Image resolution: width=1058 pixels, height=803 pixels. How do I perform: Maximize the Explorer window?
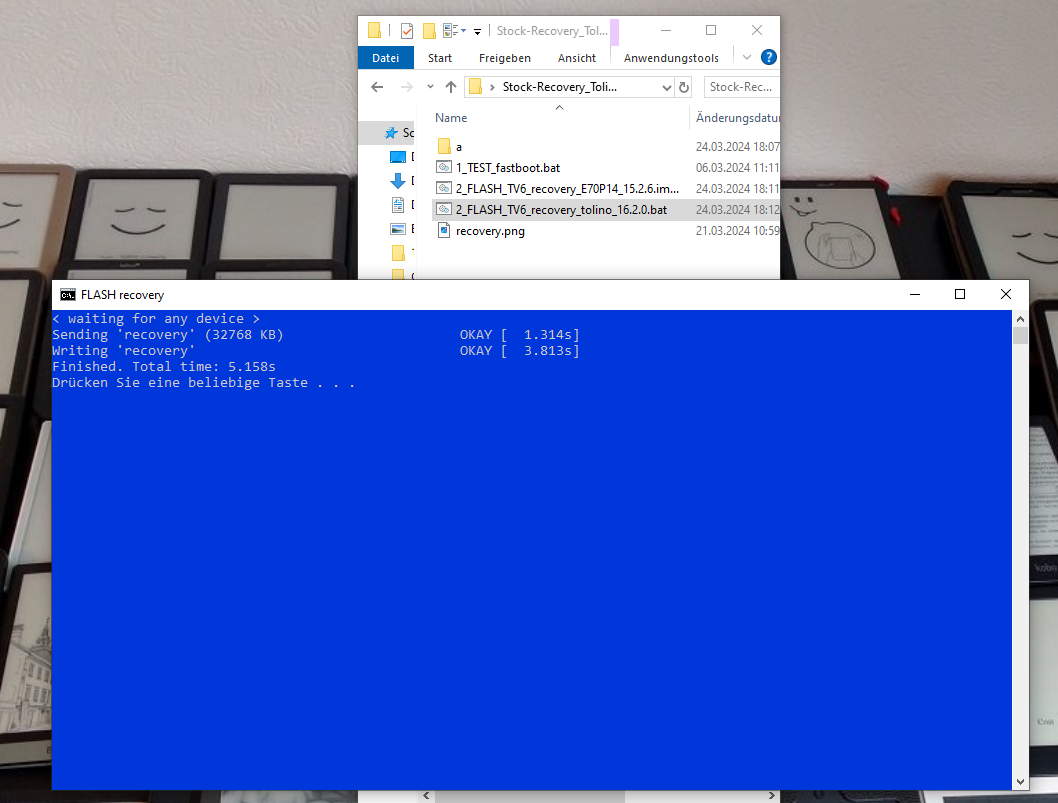tap(711, 30)
